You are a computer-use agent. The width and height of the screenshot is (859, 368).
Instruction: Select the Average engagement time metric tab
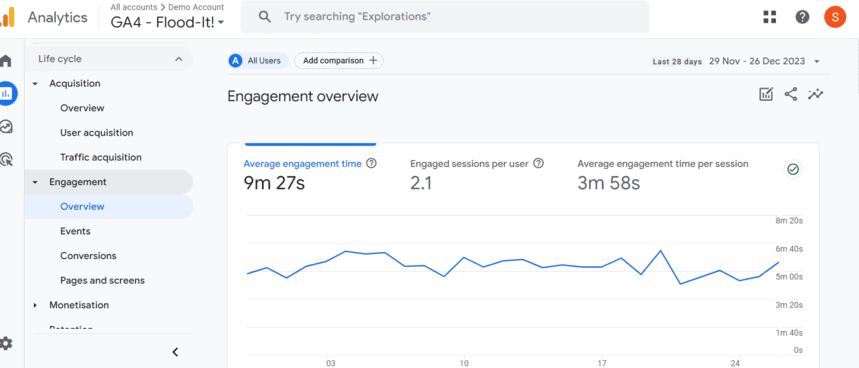click(310, 175)
